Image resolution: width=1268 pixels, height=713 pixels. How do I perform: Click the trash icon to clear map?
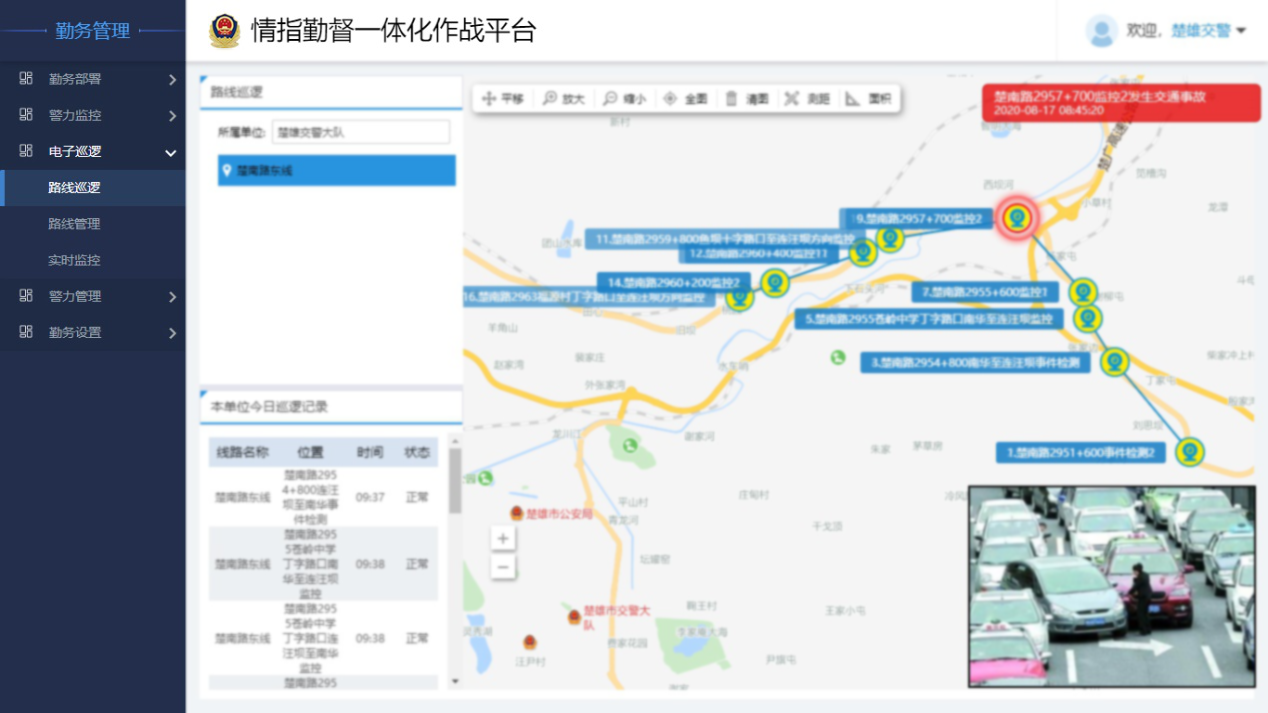pos(732,99)
